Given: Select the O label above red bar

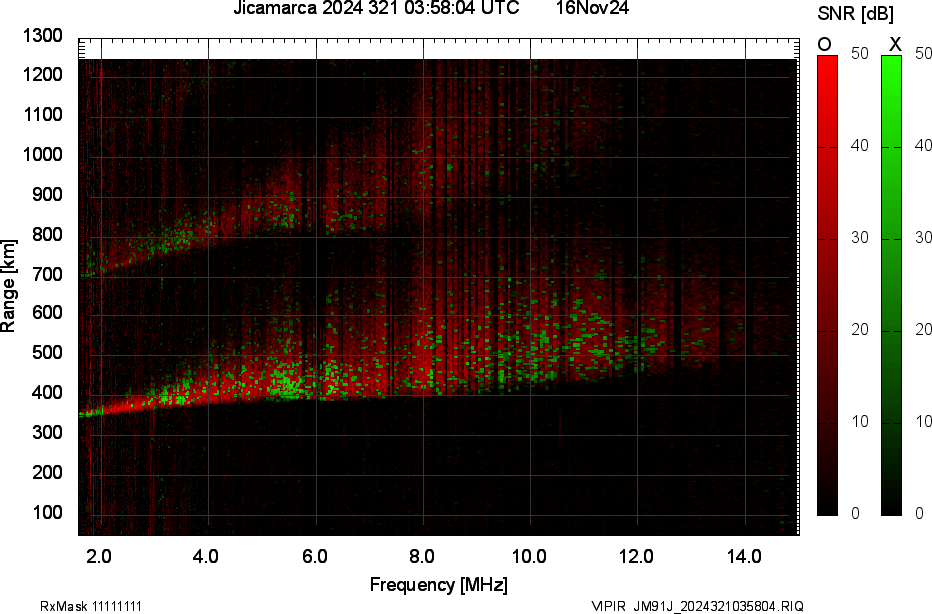Looking at the screenshot, I should (x=825, y=44).
